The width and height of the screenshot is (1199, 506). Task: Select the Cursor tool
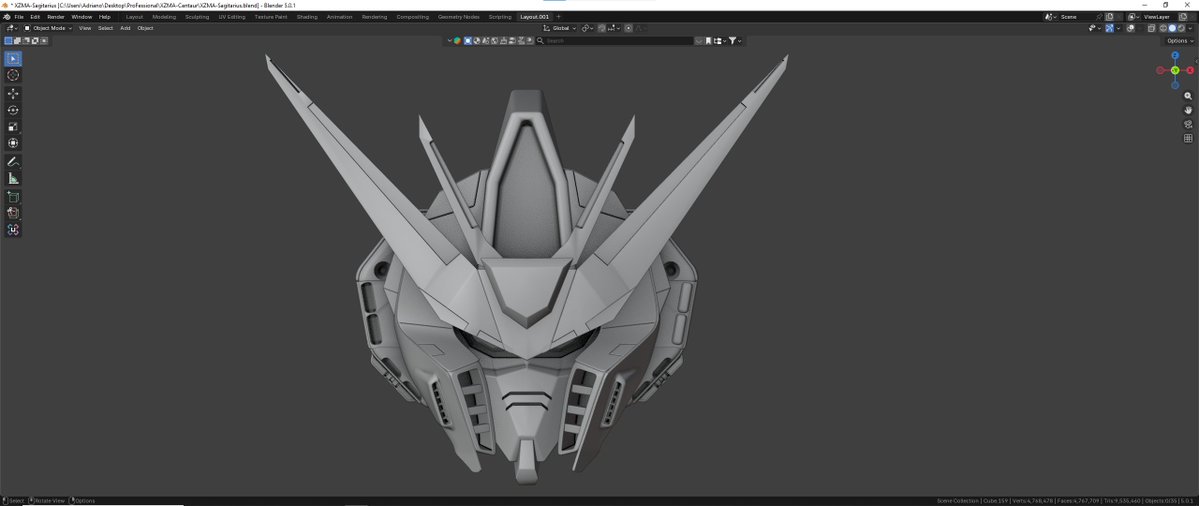click(13, 75)
